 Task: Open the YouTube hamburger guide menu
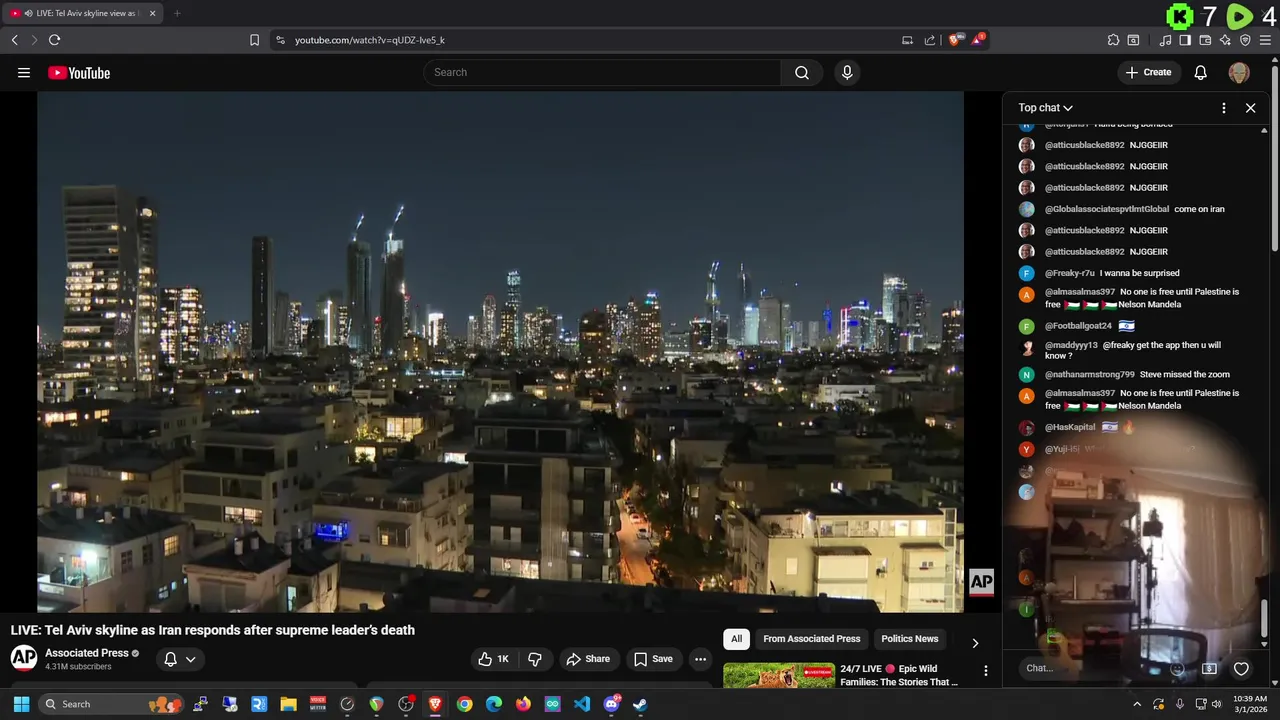pyautogui.click(x=24, y=73)
